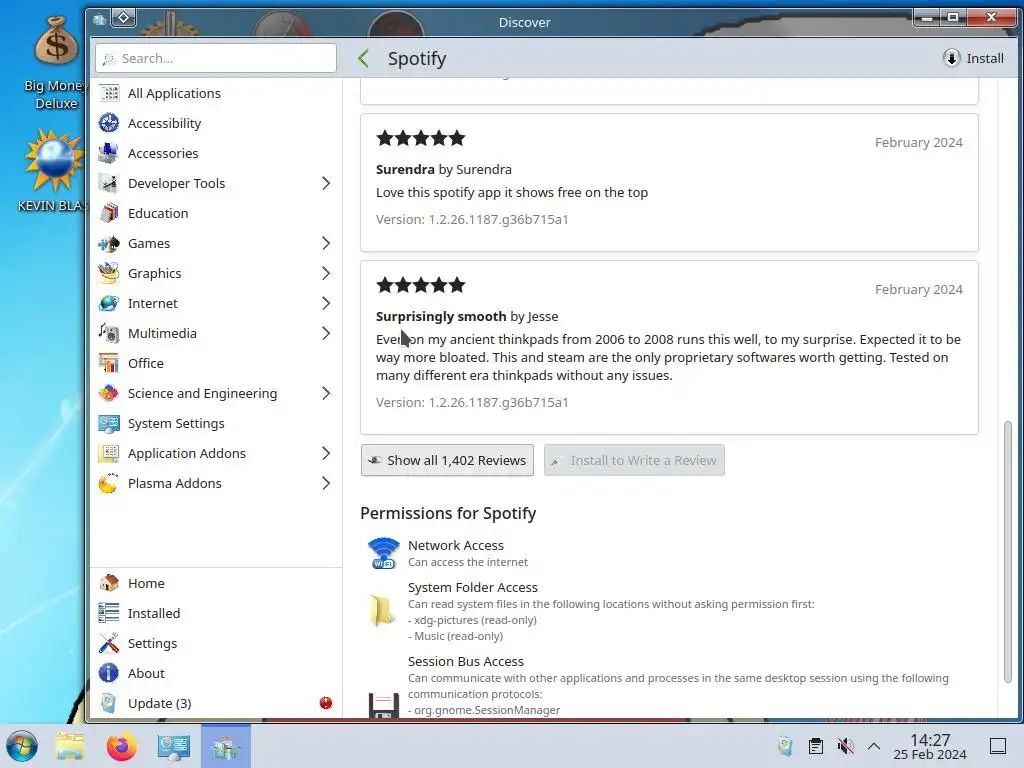1024x768 pixels.
Task: Click the Office category icon
Action: pos(109,364)
